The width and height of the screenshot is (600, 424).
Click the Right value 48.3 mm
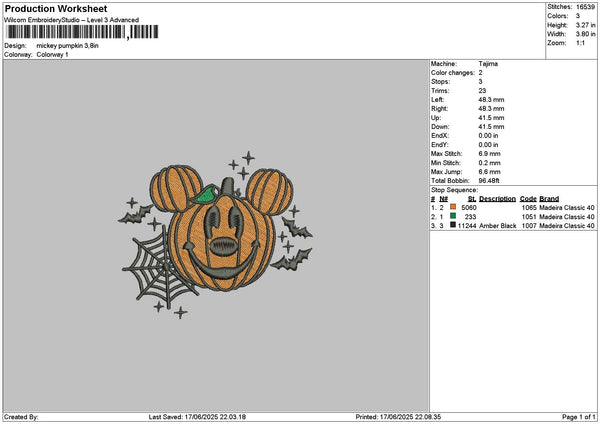tap(491, 109)
